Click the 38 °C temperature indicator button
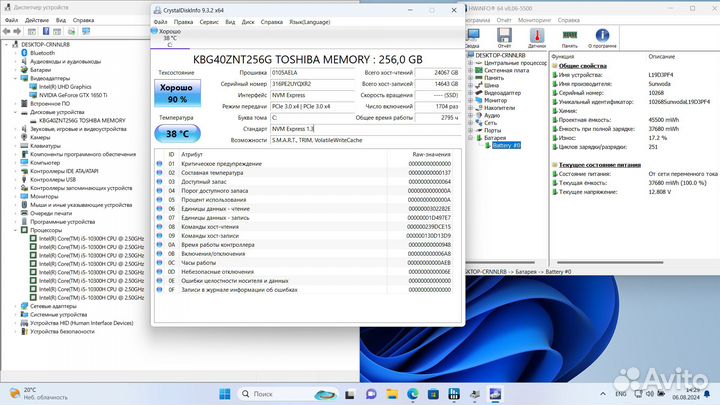The width and height of the screenshot is (720, 405). (177, 134)
